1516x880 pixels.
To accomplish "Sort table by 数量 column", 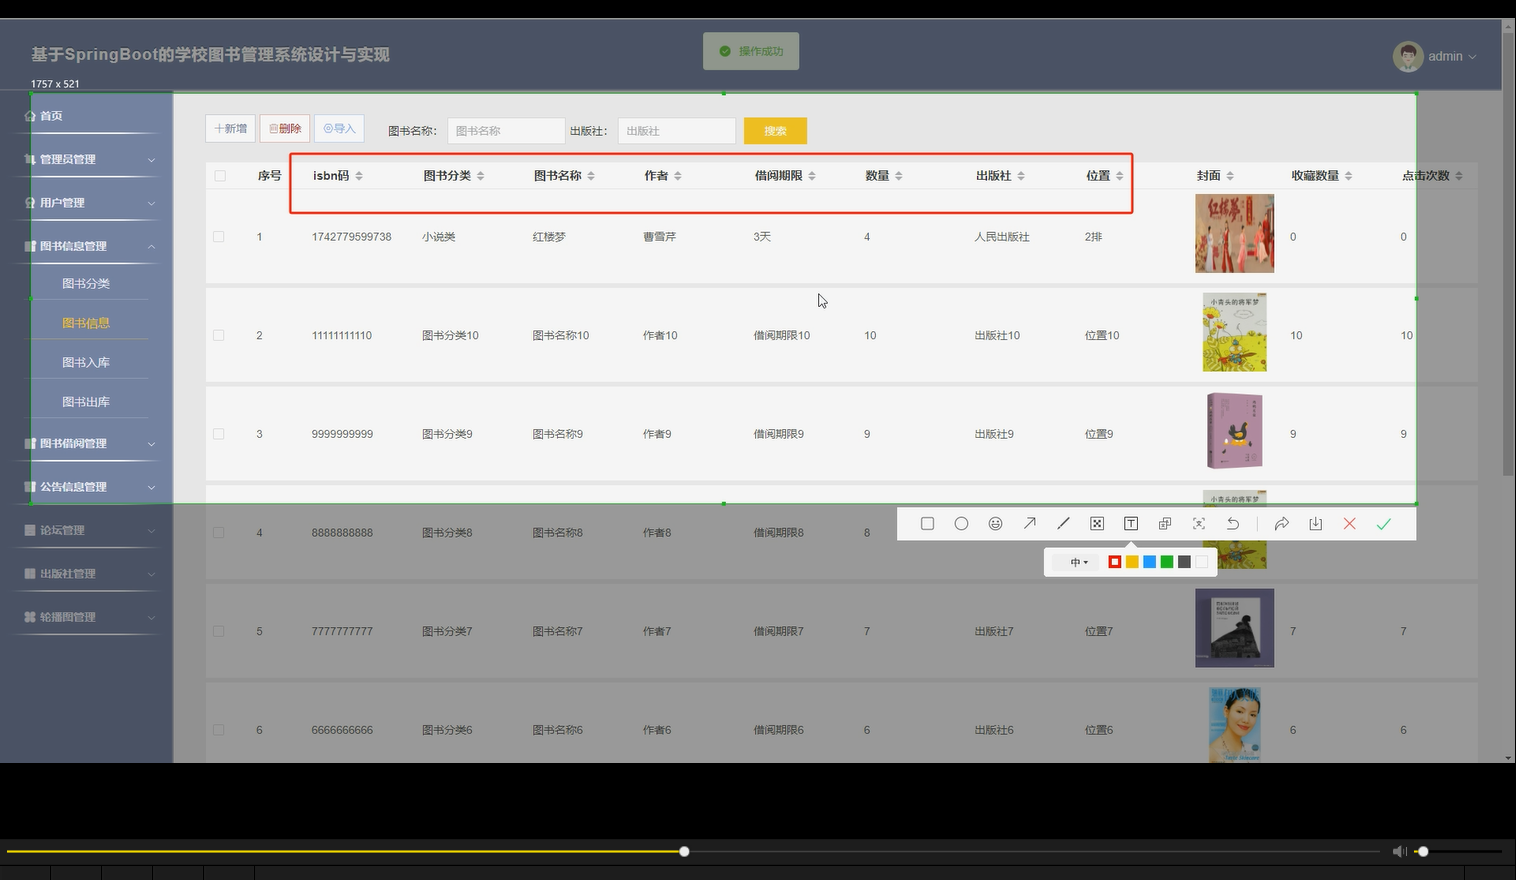I will pyautogui.click(x=899, y=176).
